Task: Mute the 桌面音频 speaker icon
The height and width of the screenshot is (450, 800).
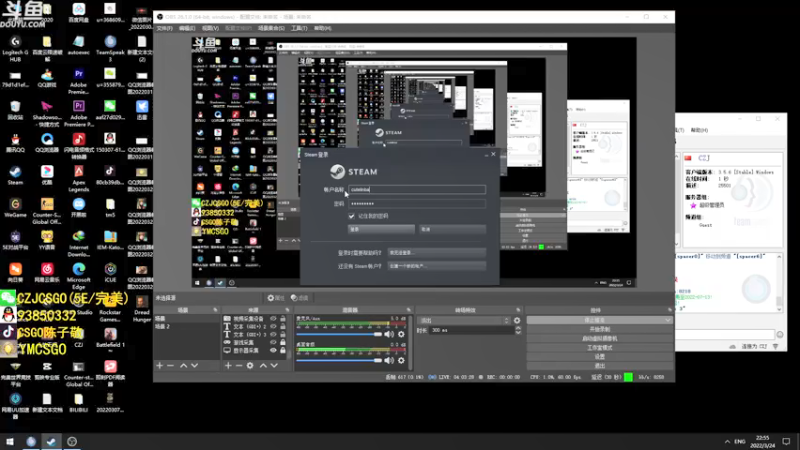Action: tap(389, 360)
